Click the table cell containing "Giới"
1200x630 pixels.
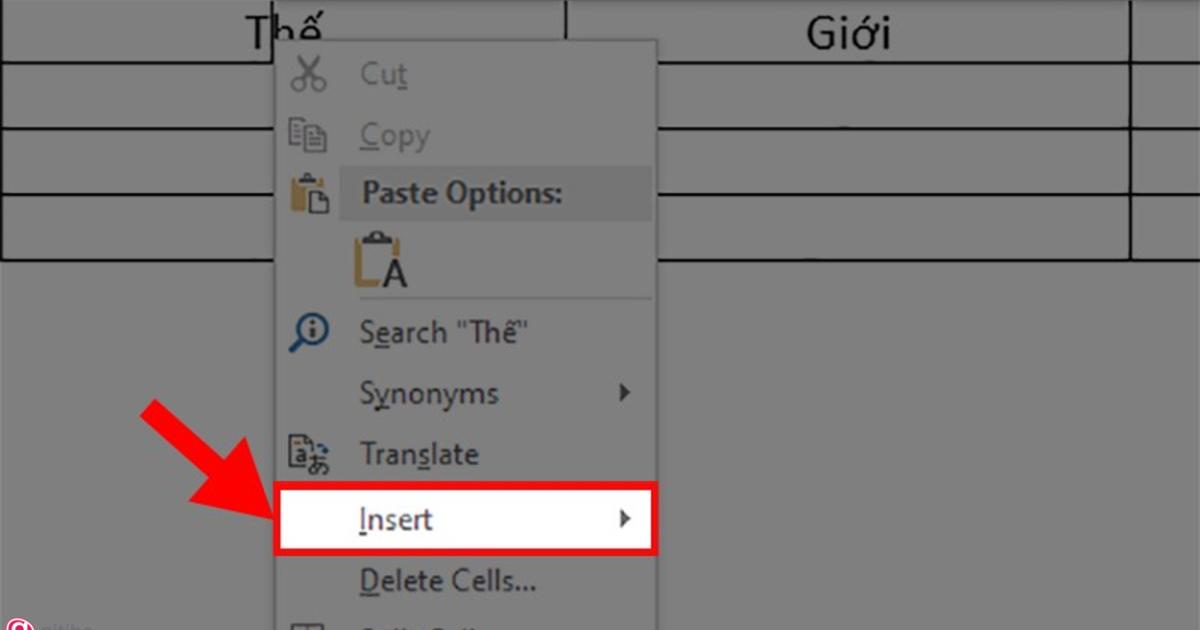tap(848, 33)
